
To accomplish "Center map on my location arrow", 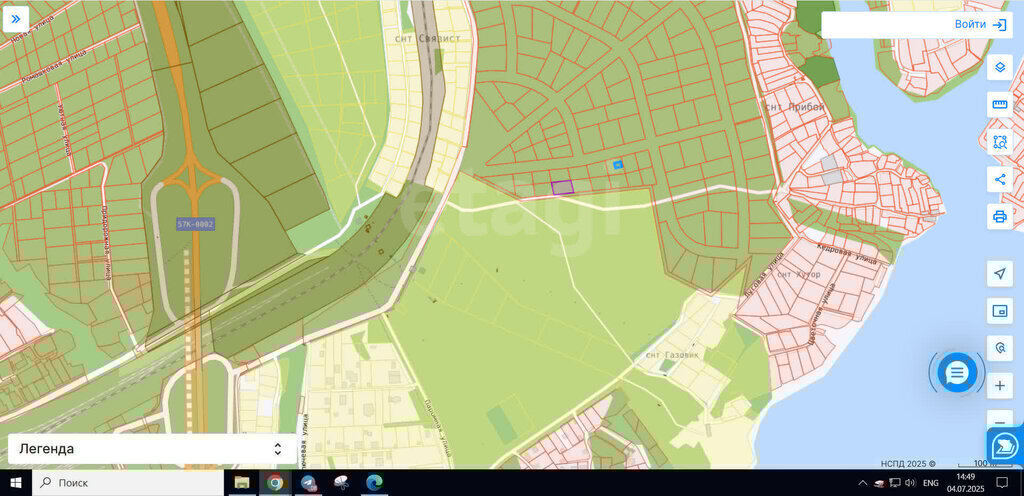I will click(999, 273).
